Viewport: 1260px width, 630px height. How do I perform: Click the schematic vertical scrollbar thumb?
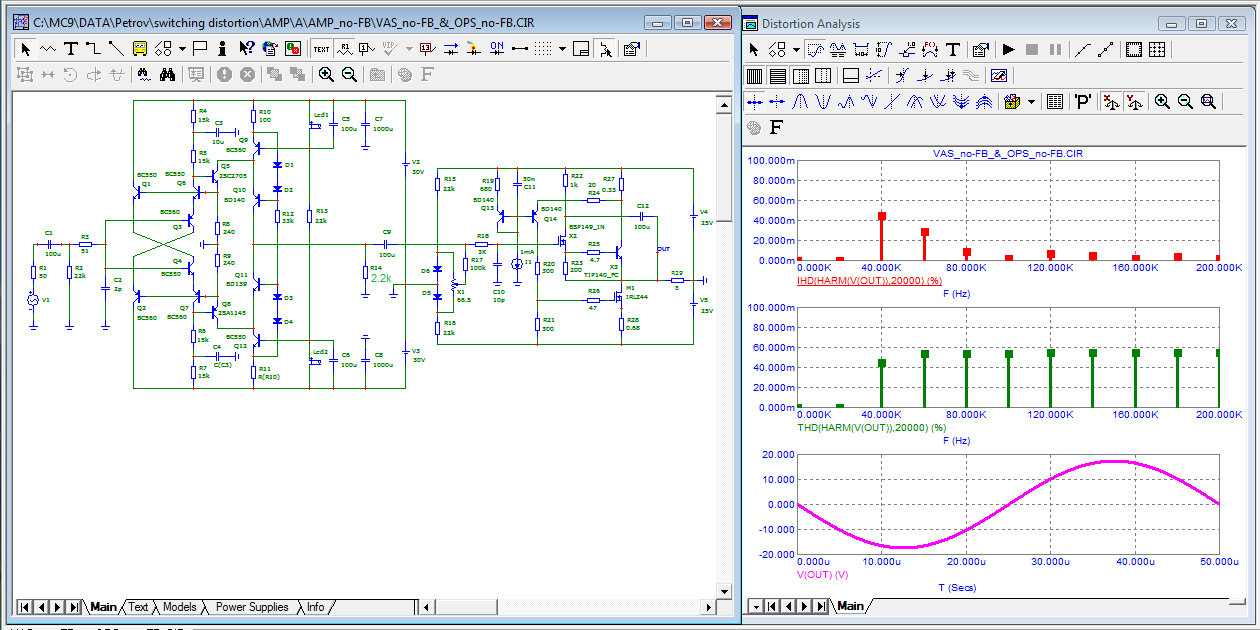point(725,165)
